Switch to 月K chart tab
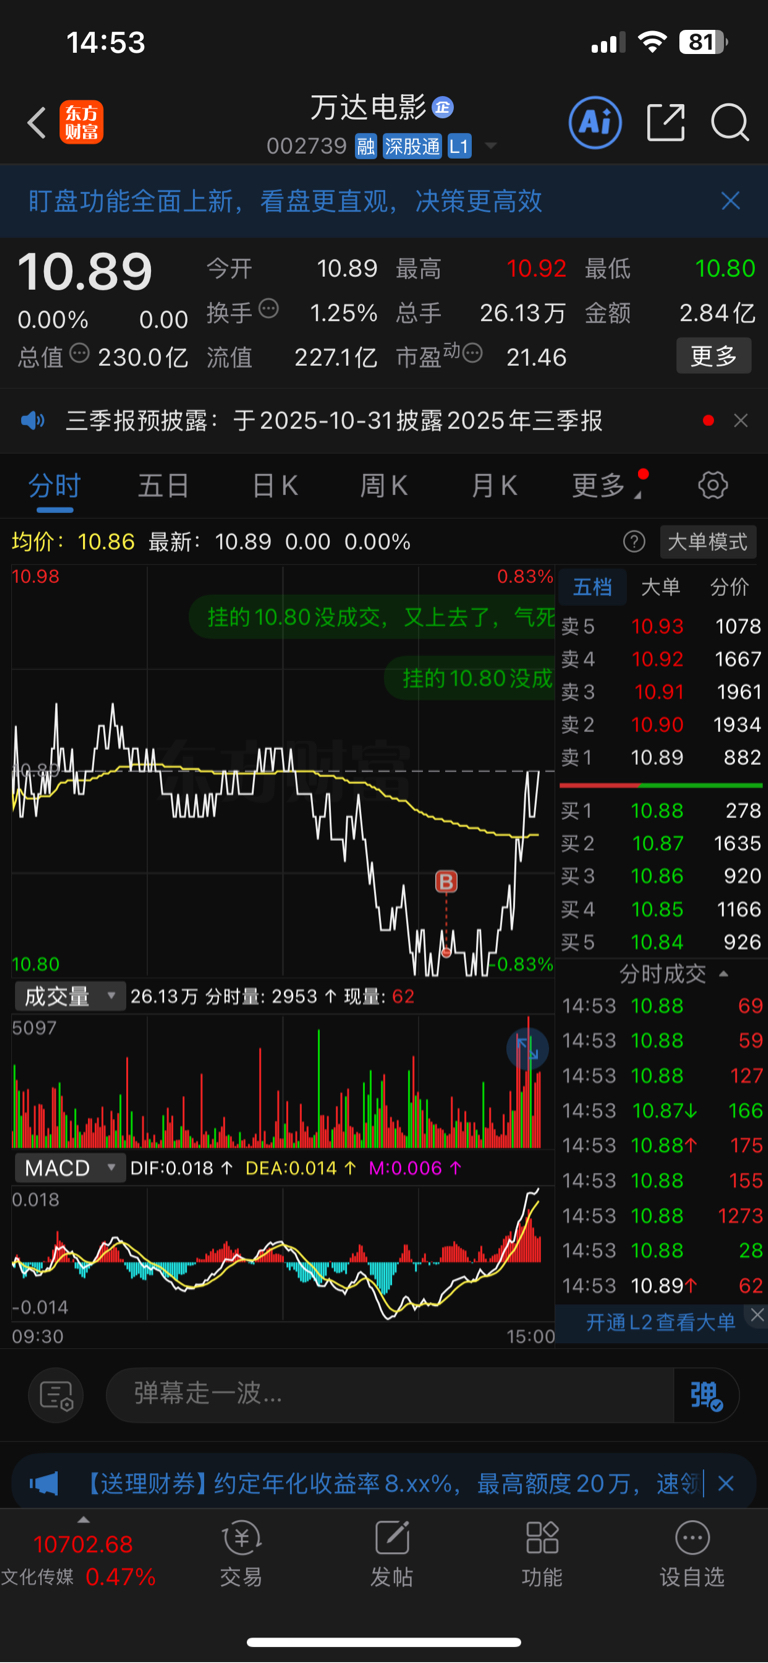 pyautogui.click(x=494, y=486)
